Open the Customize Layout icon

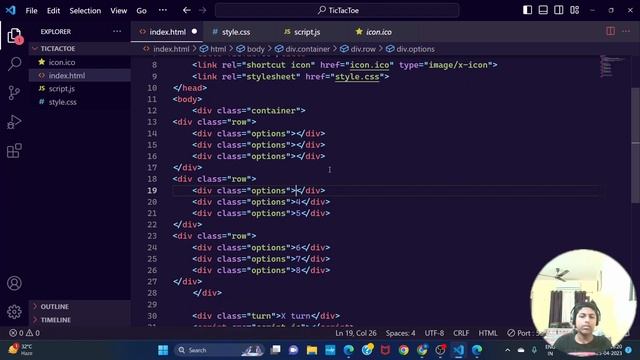[x=575, y=10]
